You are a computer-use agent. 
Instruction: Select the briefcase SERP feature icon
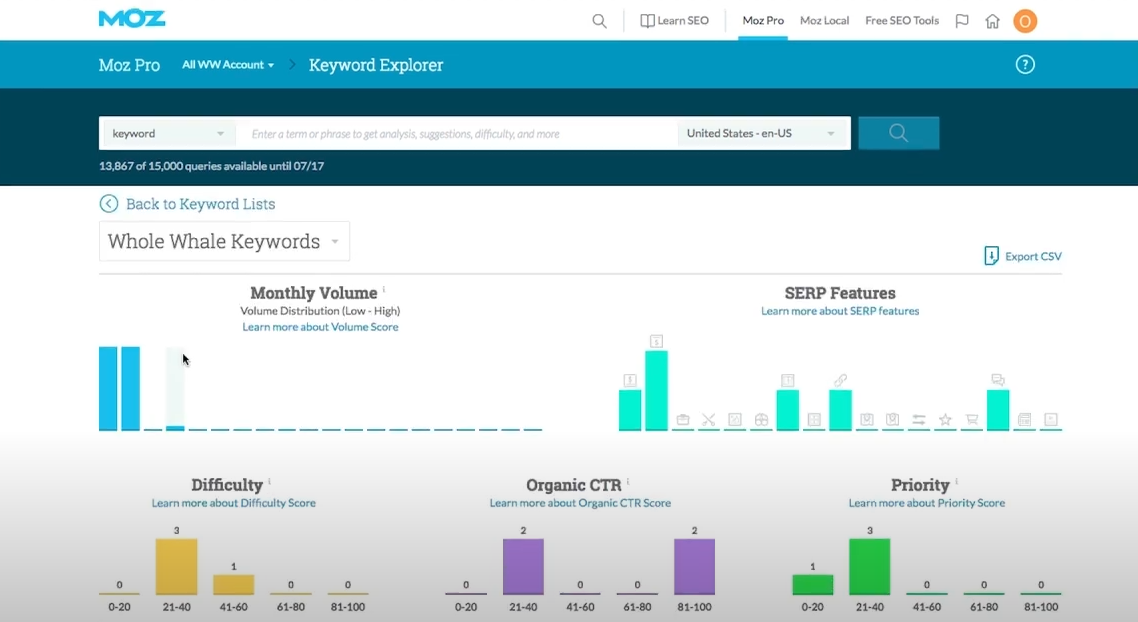682,420
